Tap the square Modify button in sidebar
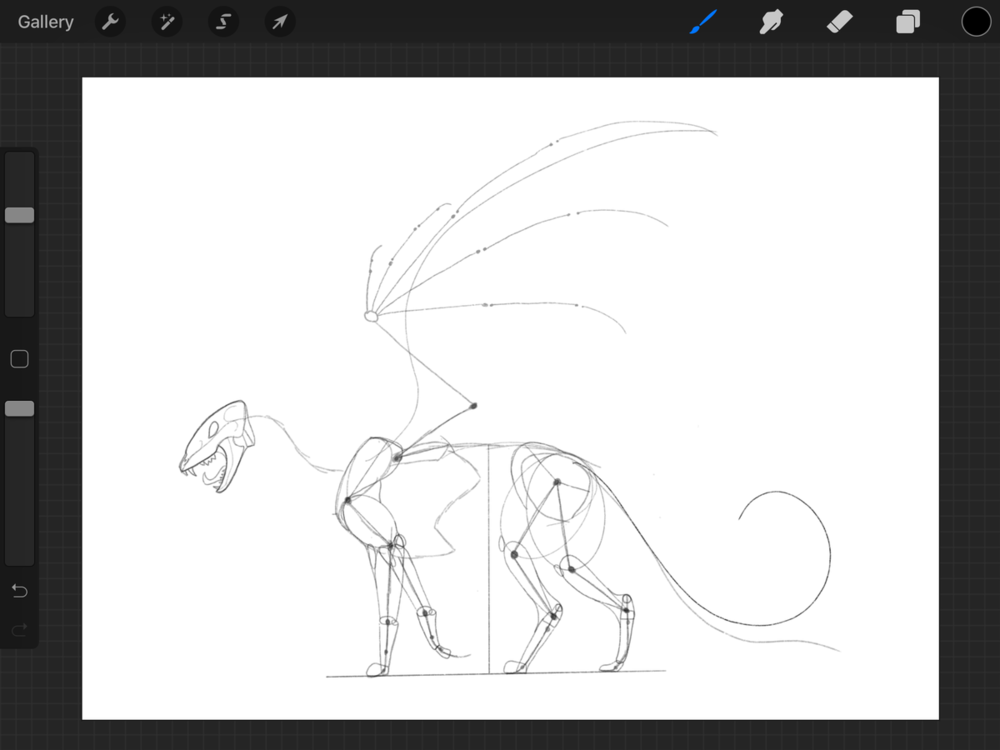 pos(20,359)
